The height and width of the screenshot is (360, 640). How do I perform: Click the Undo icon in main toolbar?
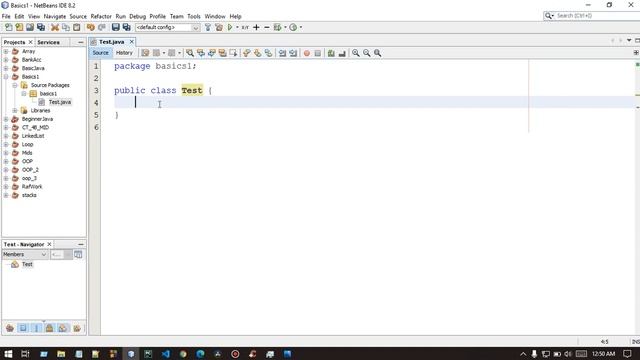point(91,27)
